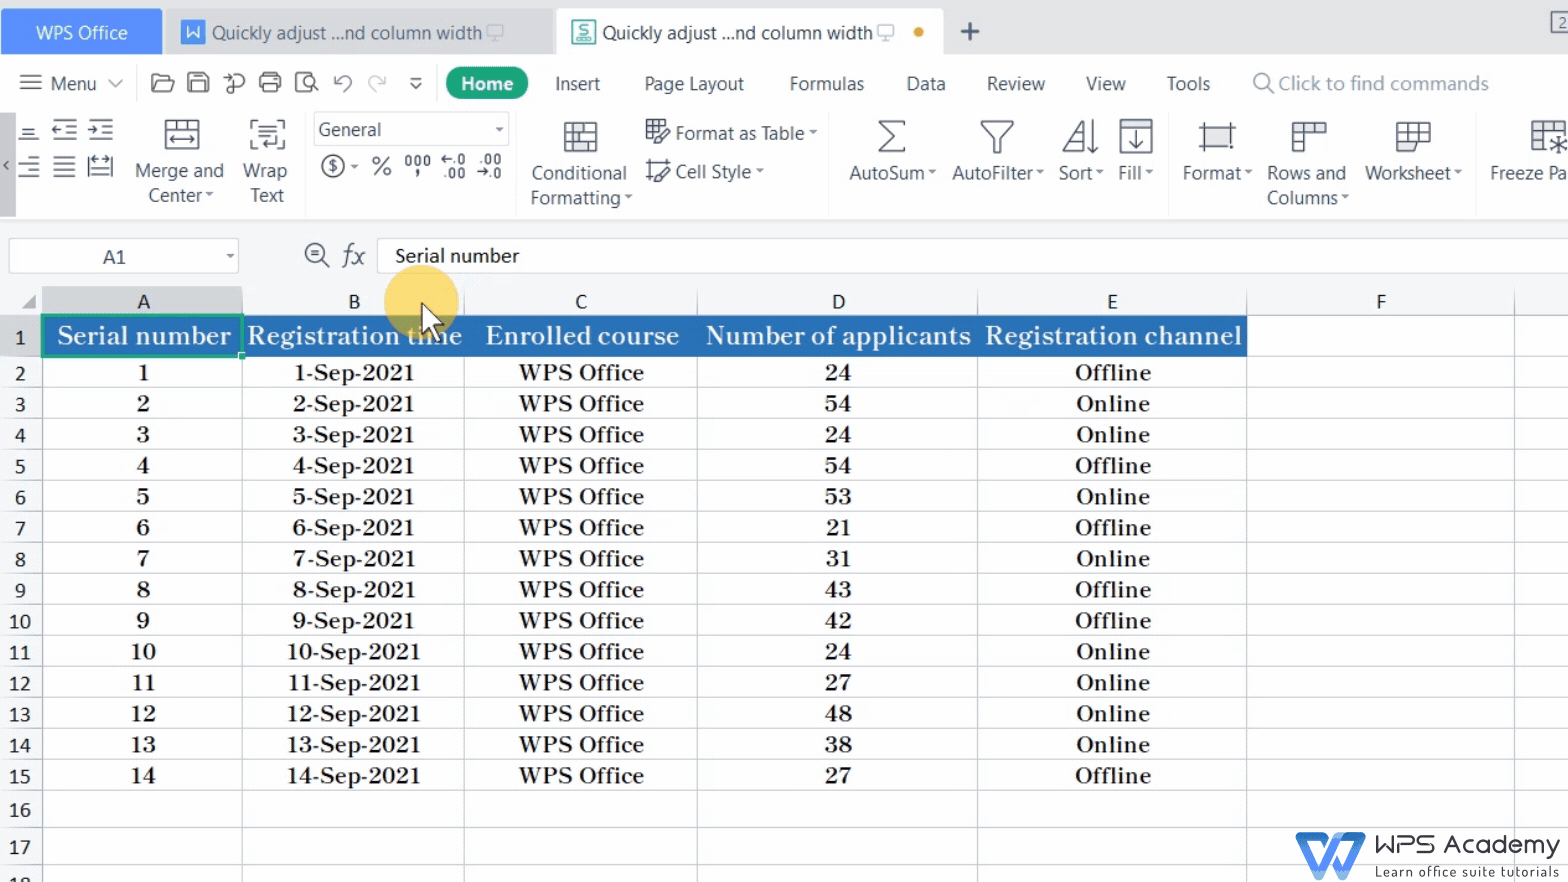Select row 8 header

click(x=20, y=559)
